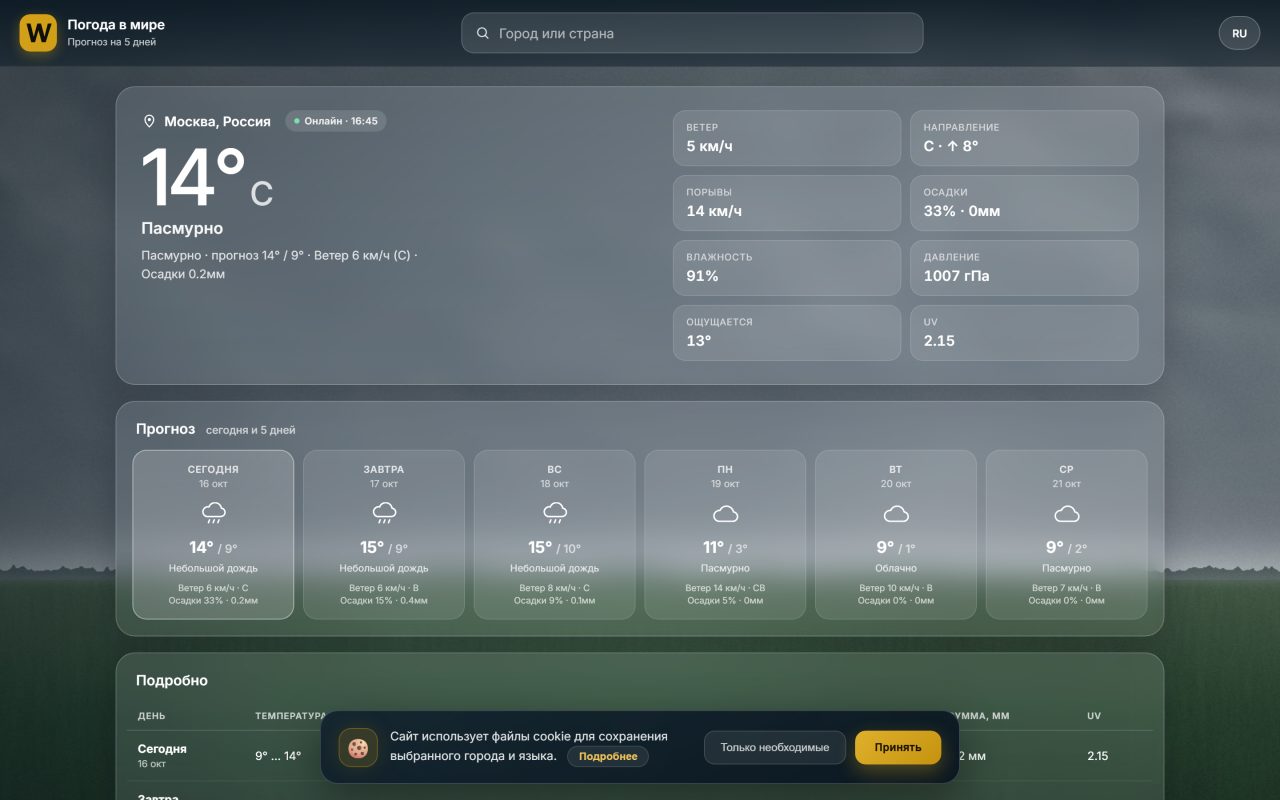The height and width of the screenshot is (800, 1280).
Task: Click the Давление 1007 гПа tile
Action: [1024, 268]
